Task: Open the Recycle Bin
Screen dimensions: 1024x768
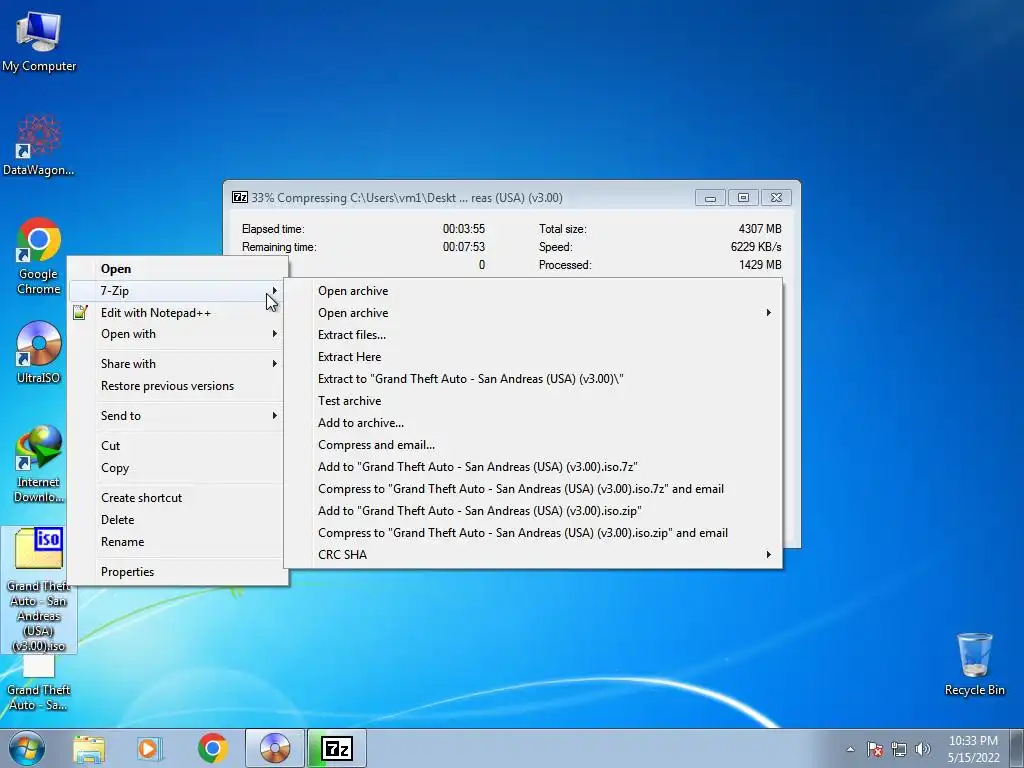Action: [x=974, y=664]
